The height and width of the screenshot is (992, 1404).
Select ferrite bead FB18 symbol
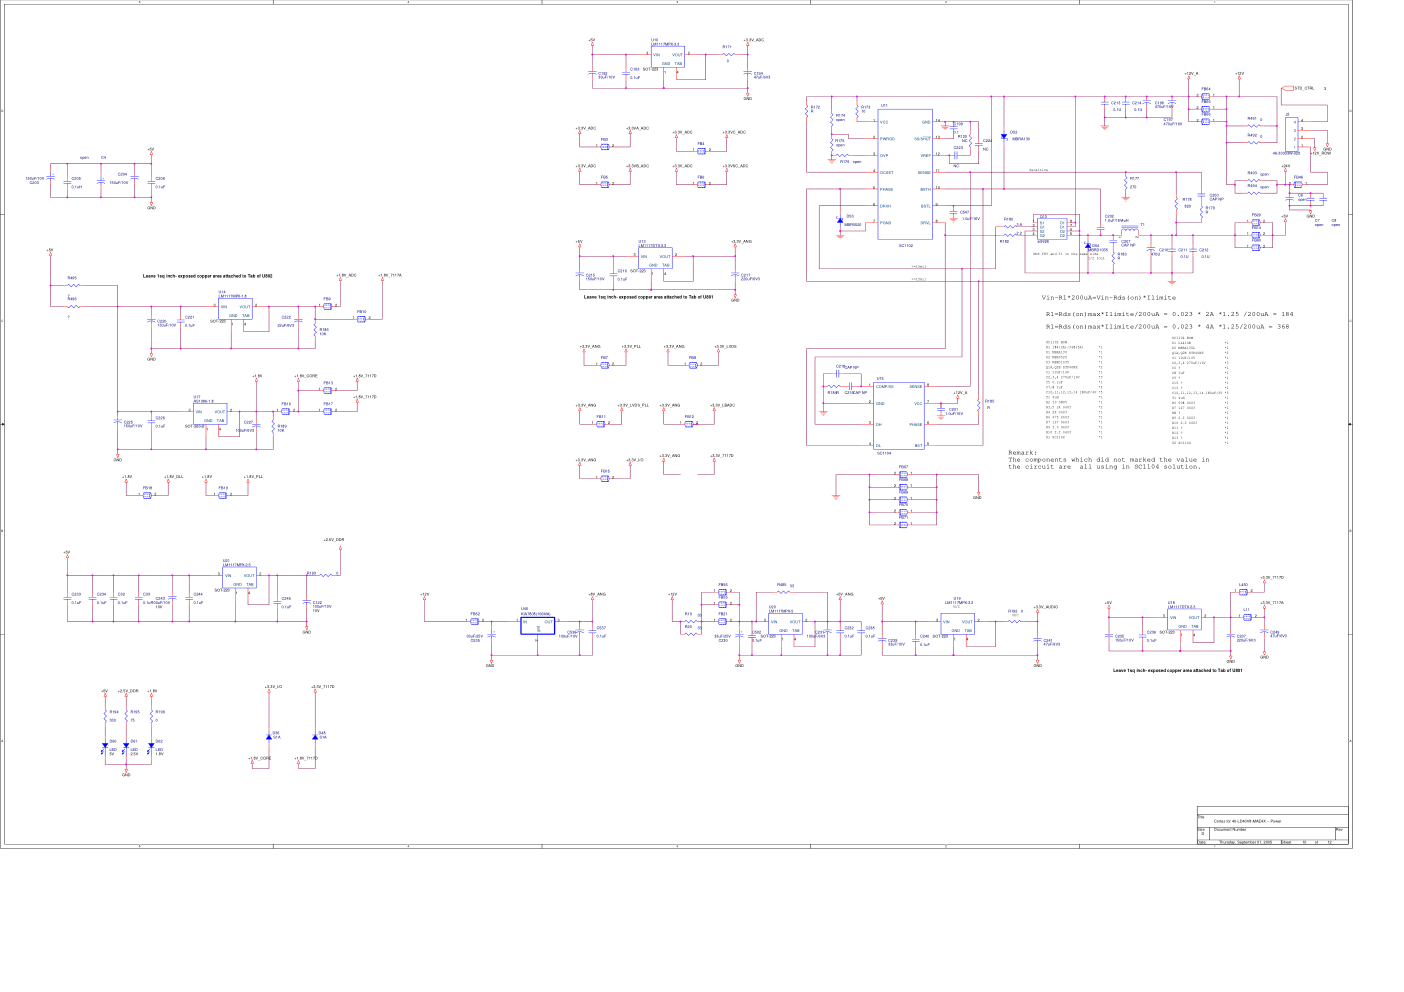coord(147,495)
